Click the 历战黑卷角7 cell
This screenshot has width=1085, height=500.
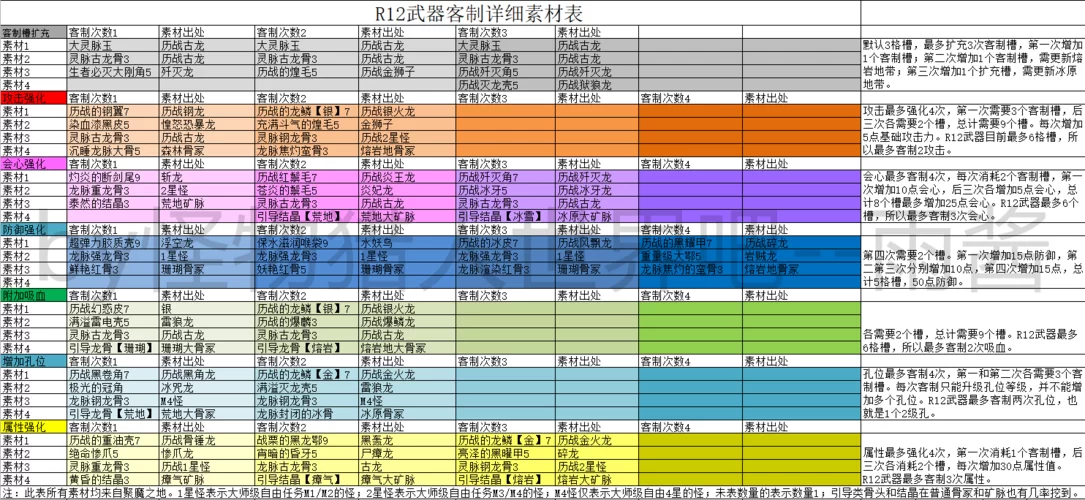pyautogui.click(x=113, y=374)
